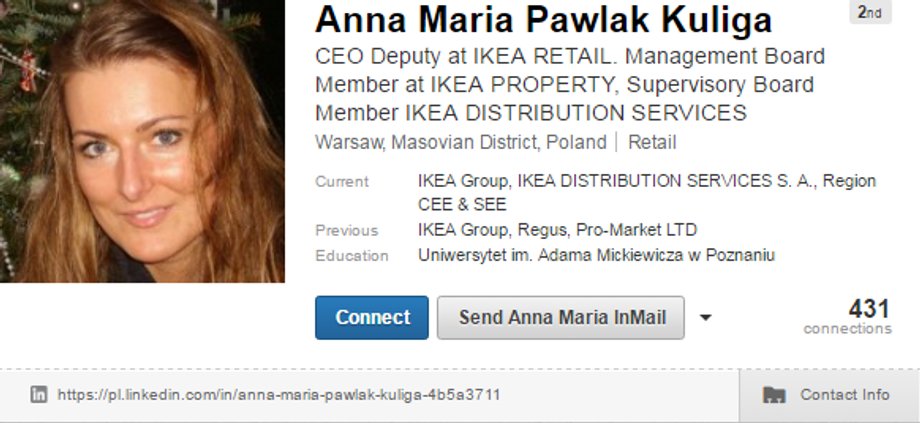Open Region CEE & SEE current position
Image resolution: width=920 pixels, height=423 pixels.
click(647, 192)
